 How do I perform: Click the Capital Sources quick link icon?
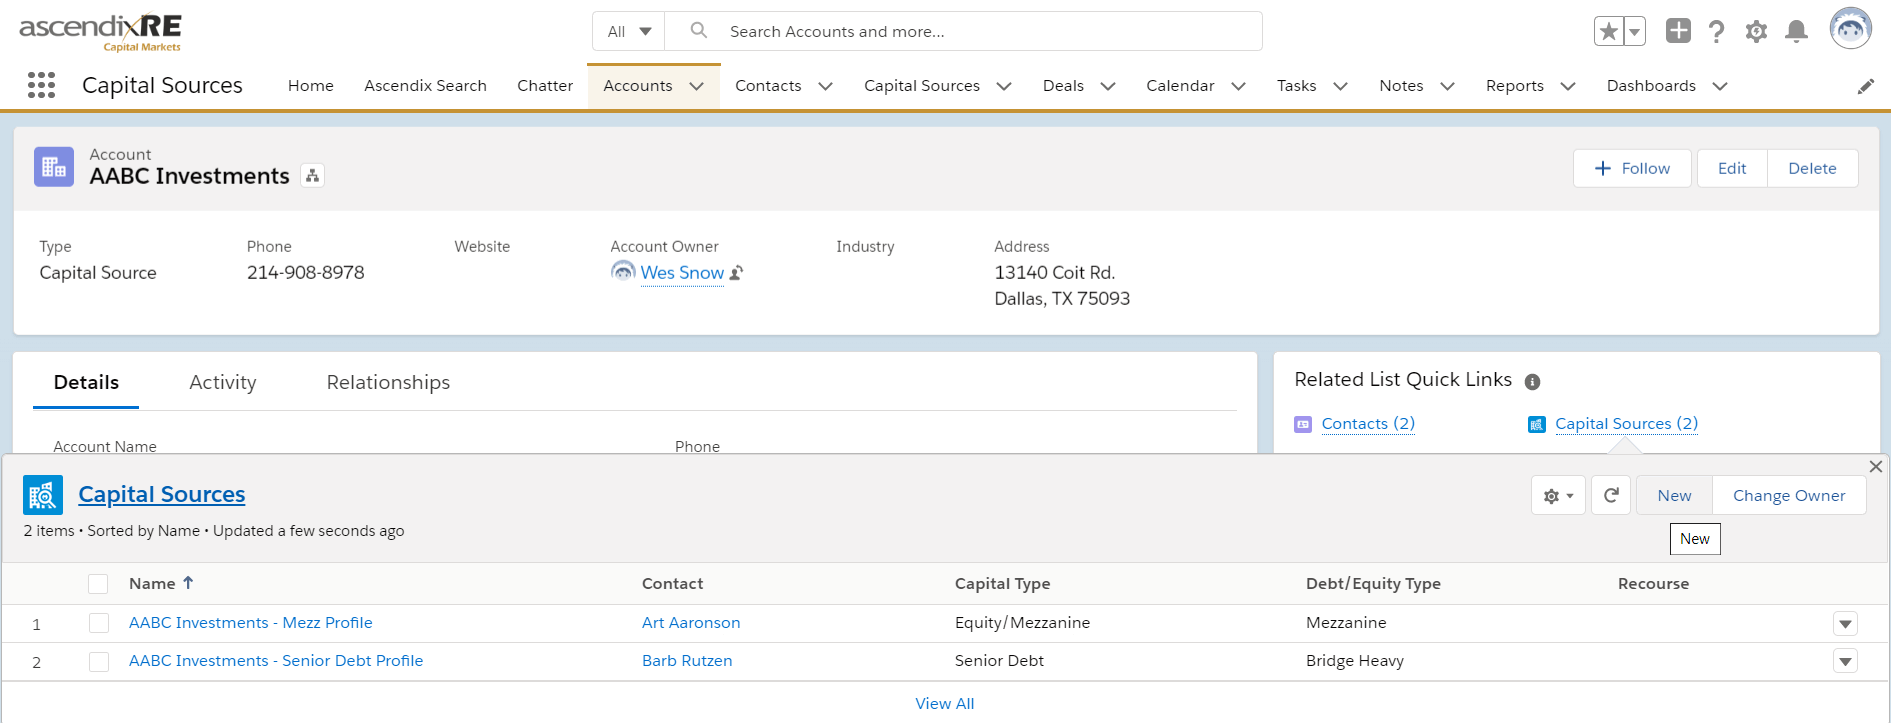[x=1537, y=424]
